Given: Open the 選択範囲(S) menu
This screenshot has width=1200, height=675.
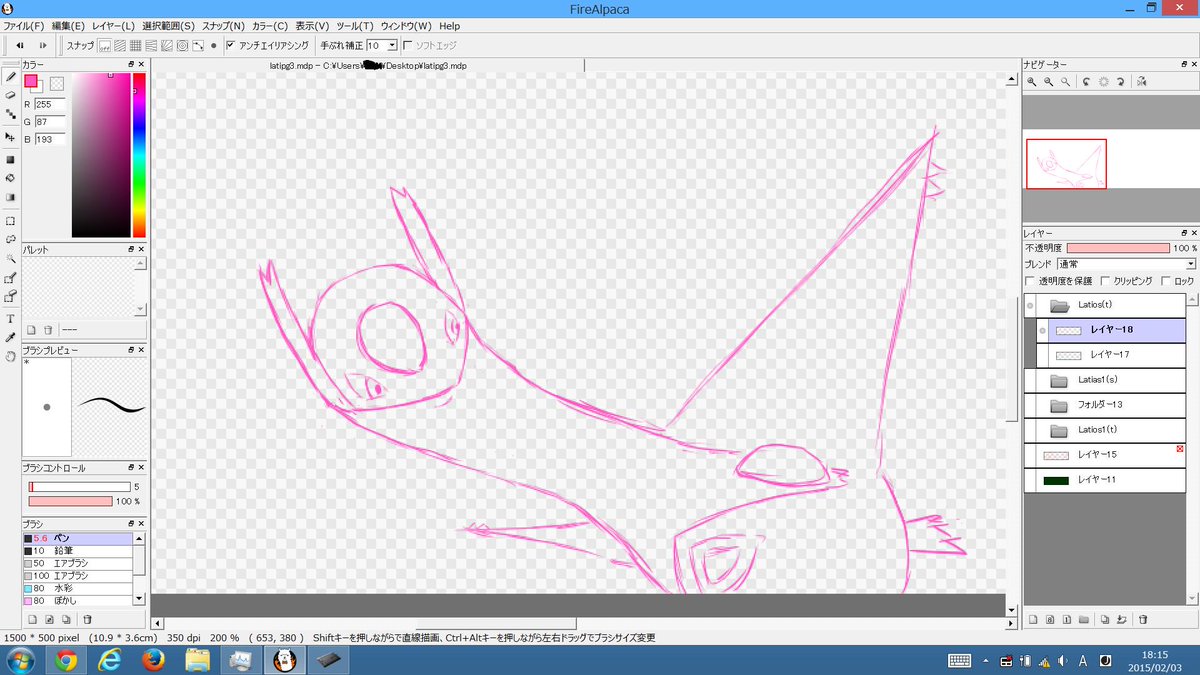Looking at the screenshot, I should point(169,25).
